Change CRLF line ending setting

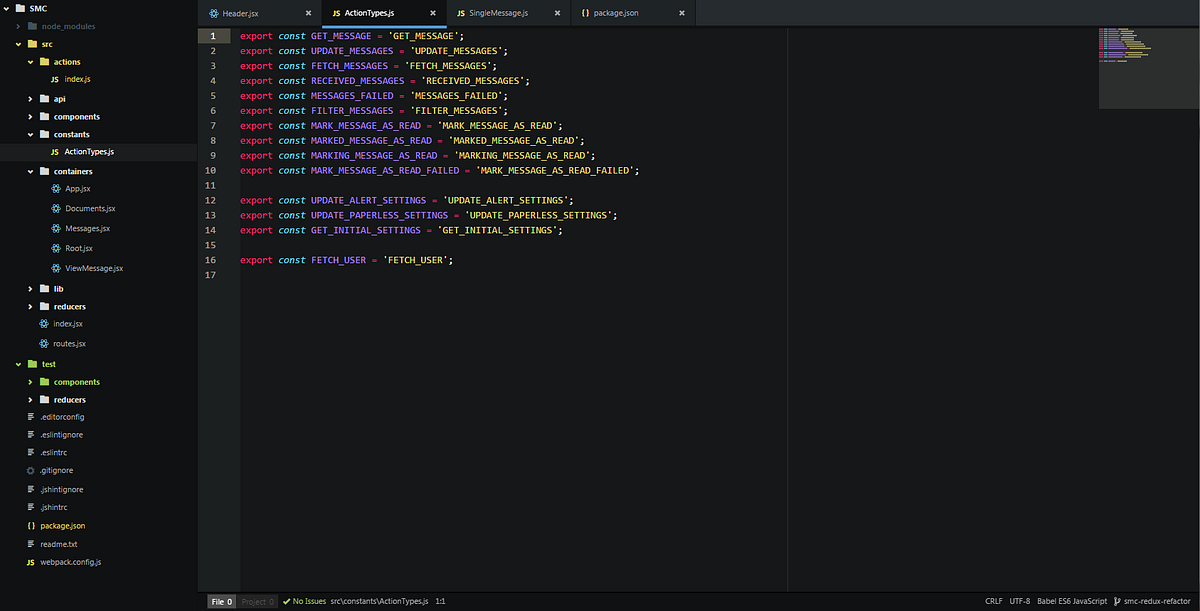tap(993, 601)
